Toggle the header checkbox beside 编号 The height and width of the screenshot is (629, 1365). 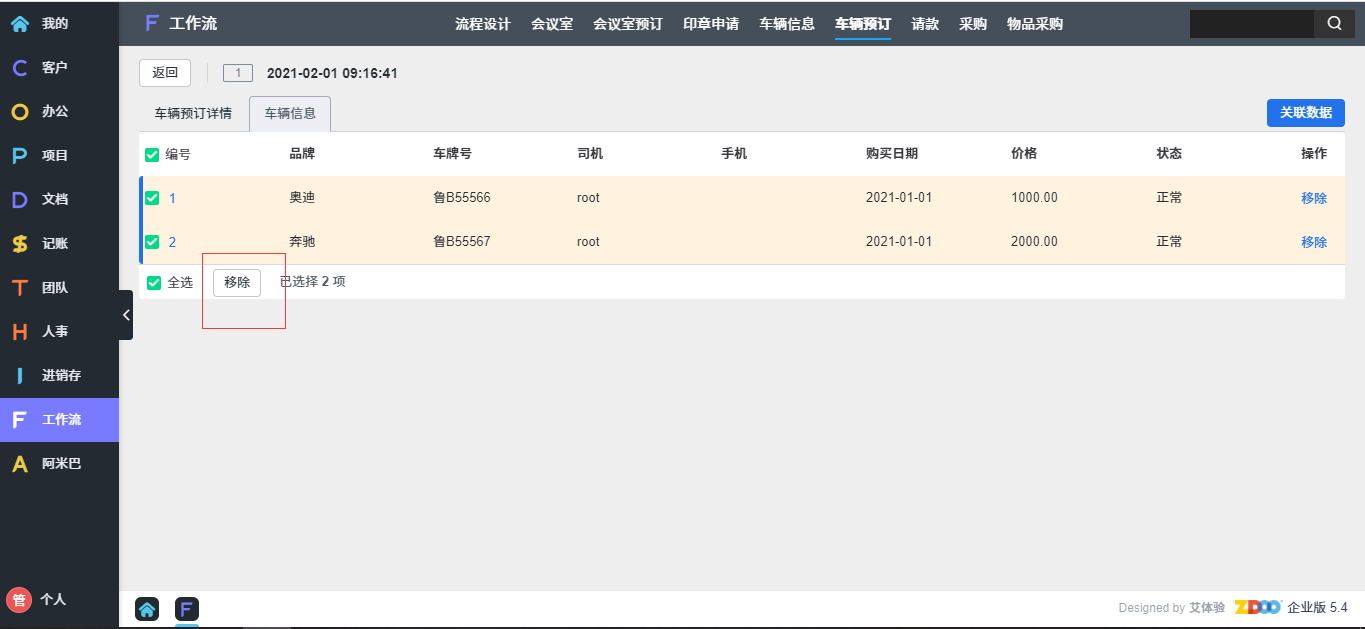click(152, 154)
